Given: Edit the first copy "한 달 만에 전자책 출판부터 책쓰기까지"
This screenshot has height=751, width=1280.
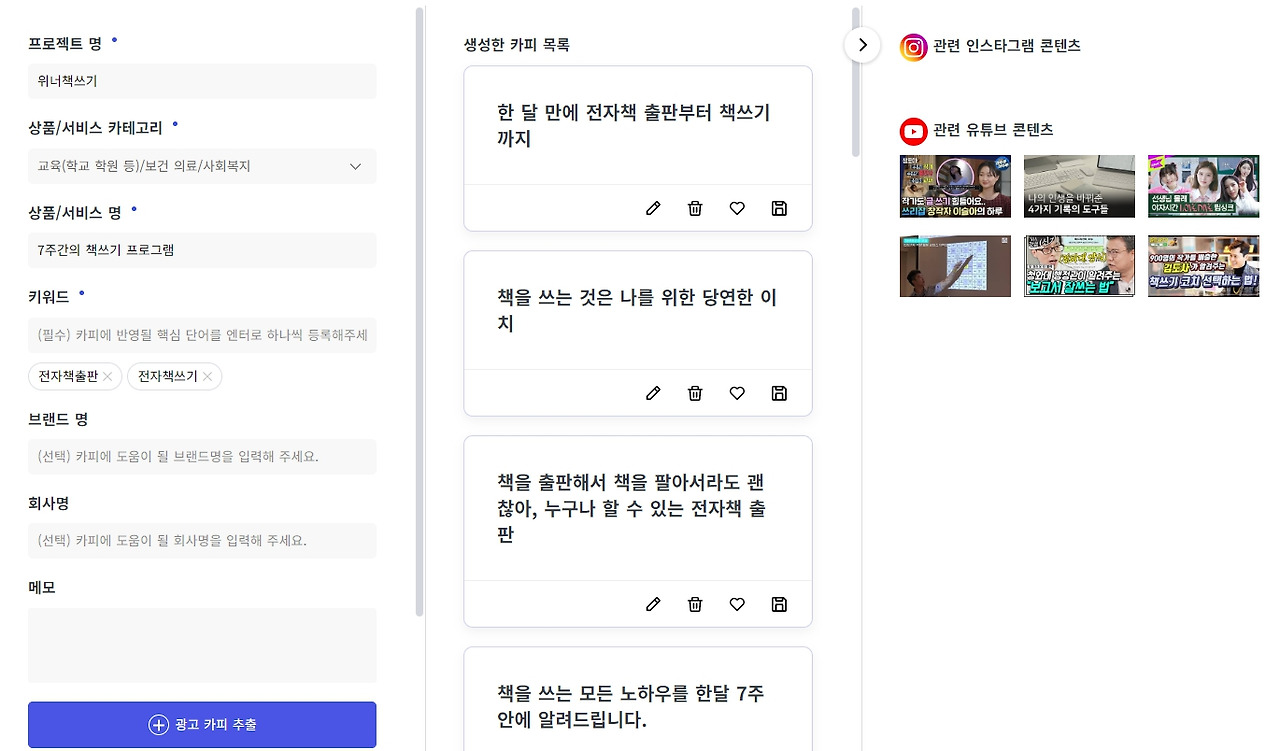Looking at the screenshot, I should click(653, 208).
